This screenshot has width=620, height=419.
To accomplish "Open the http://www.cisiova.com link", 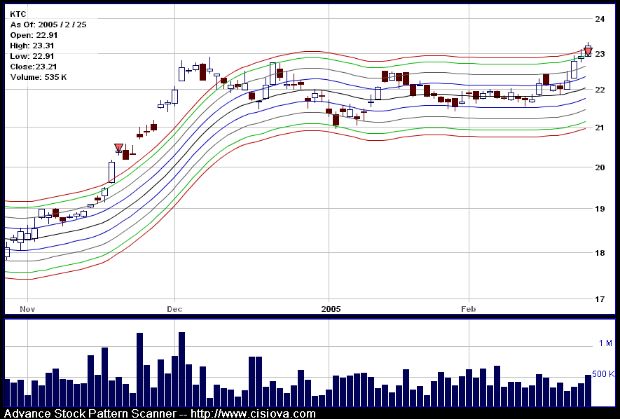I will pyautogui.click(x=253, y=414).
